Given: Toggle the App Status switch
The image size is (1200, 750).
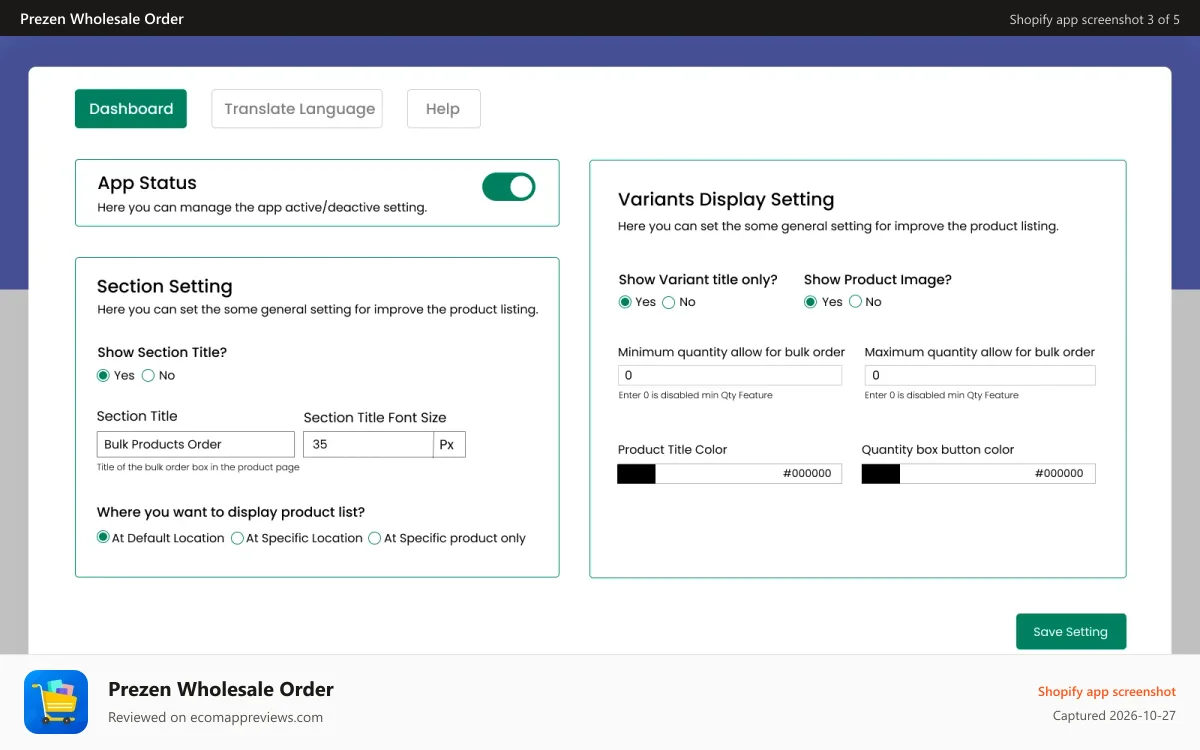Looking at the screenshot, I should tap(509, 187).
